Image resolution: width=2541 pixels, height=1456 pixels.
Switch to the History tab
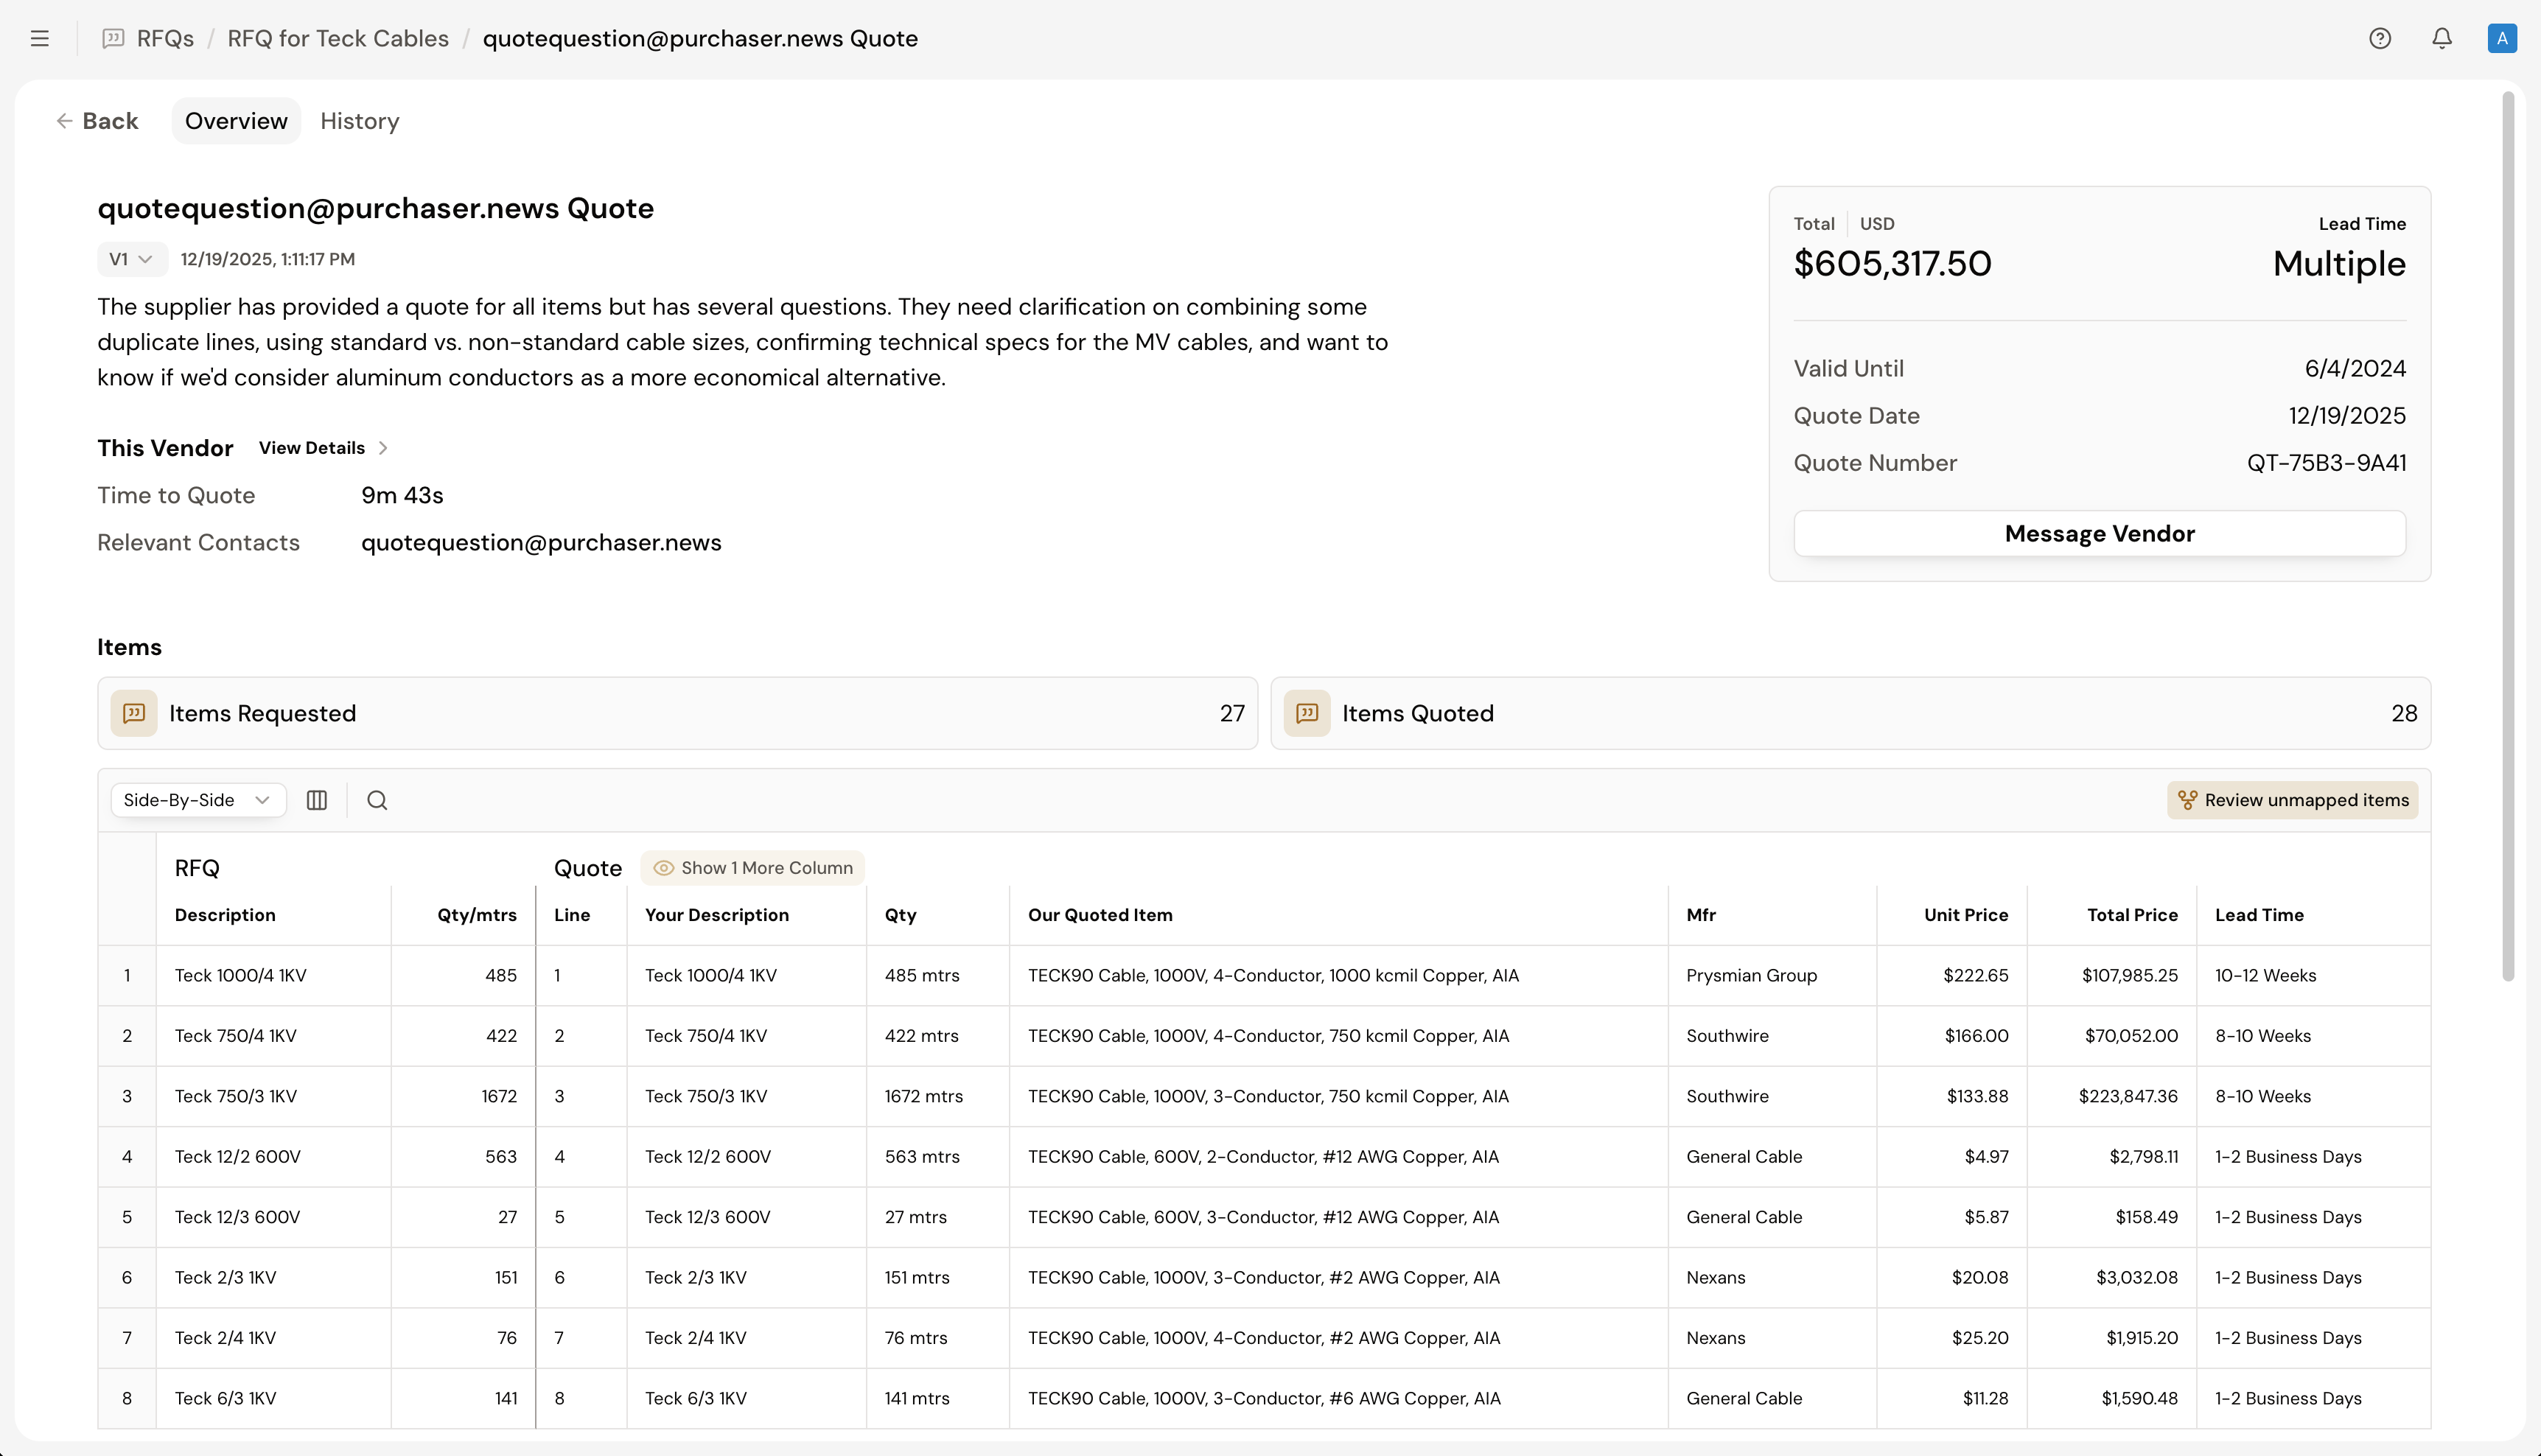point(360,121)
